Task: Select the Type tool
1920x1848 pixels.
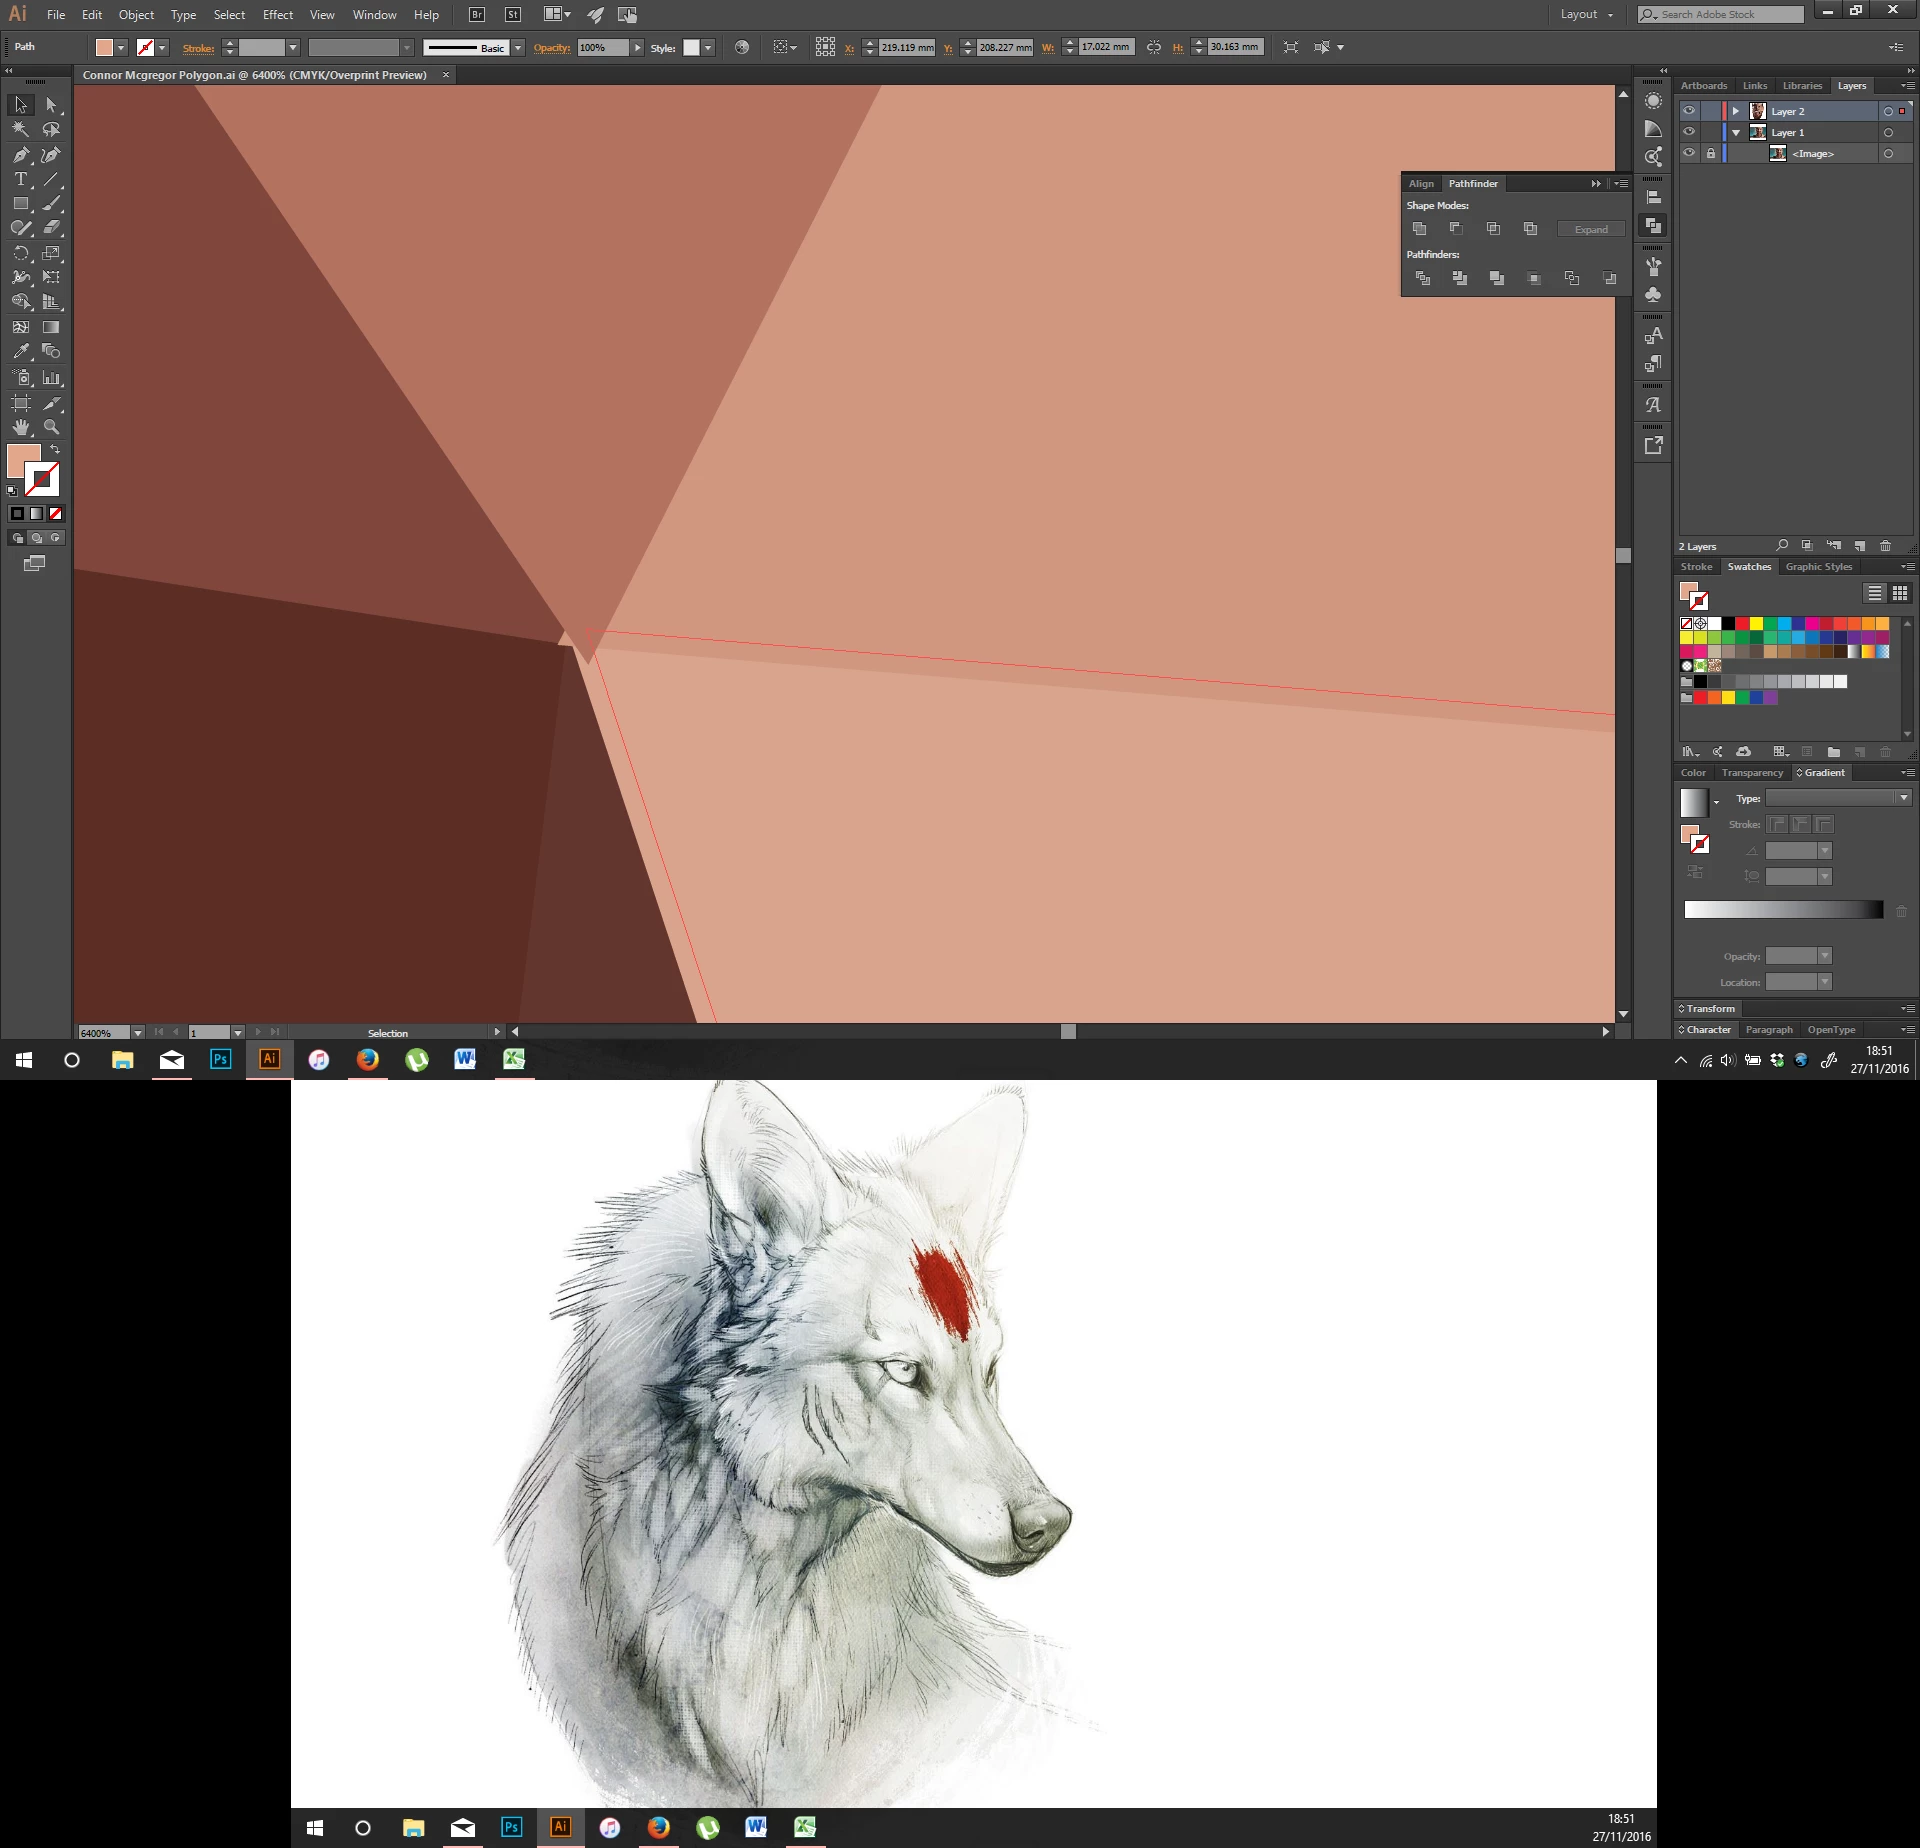Action: coord(20,180)
